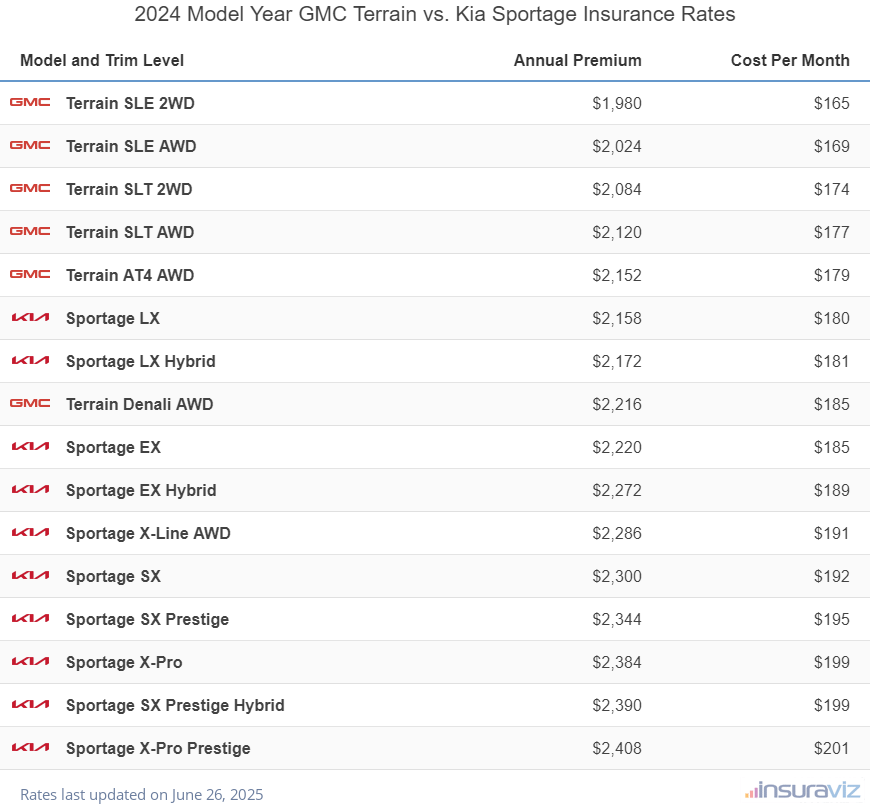
Task: Select the $2,216 annual premium value
Action: coord(617,404)
